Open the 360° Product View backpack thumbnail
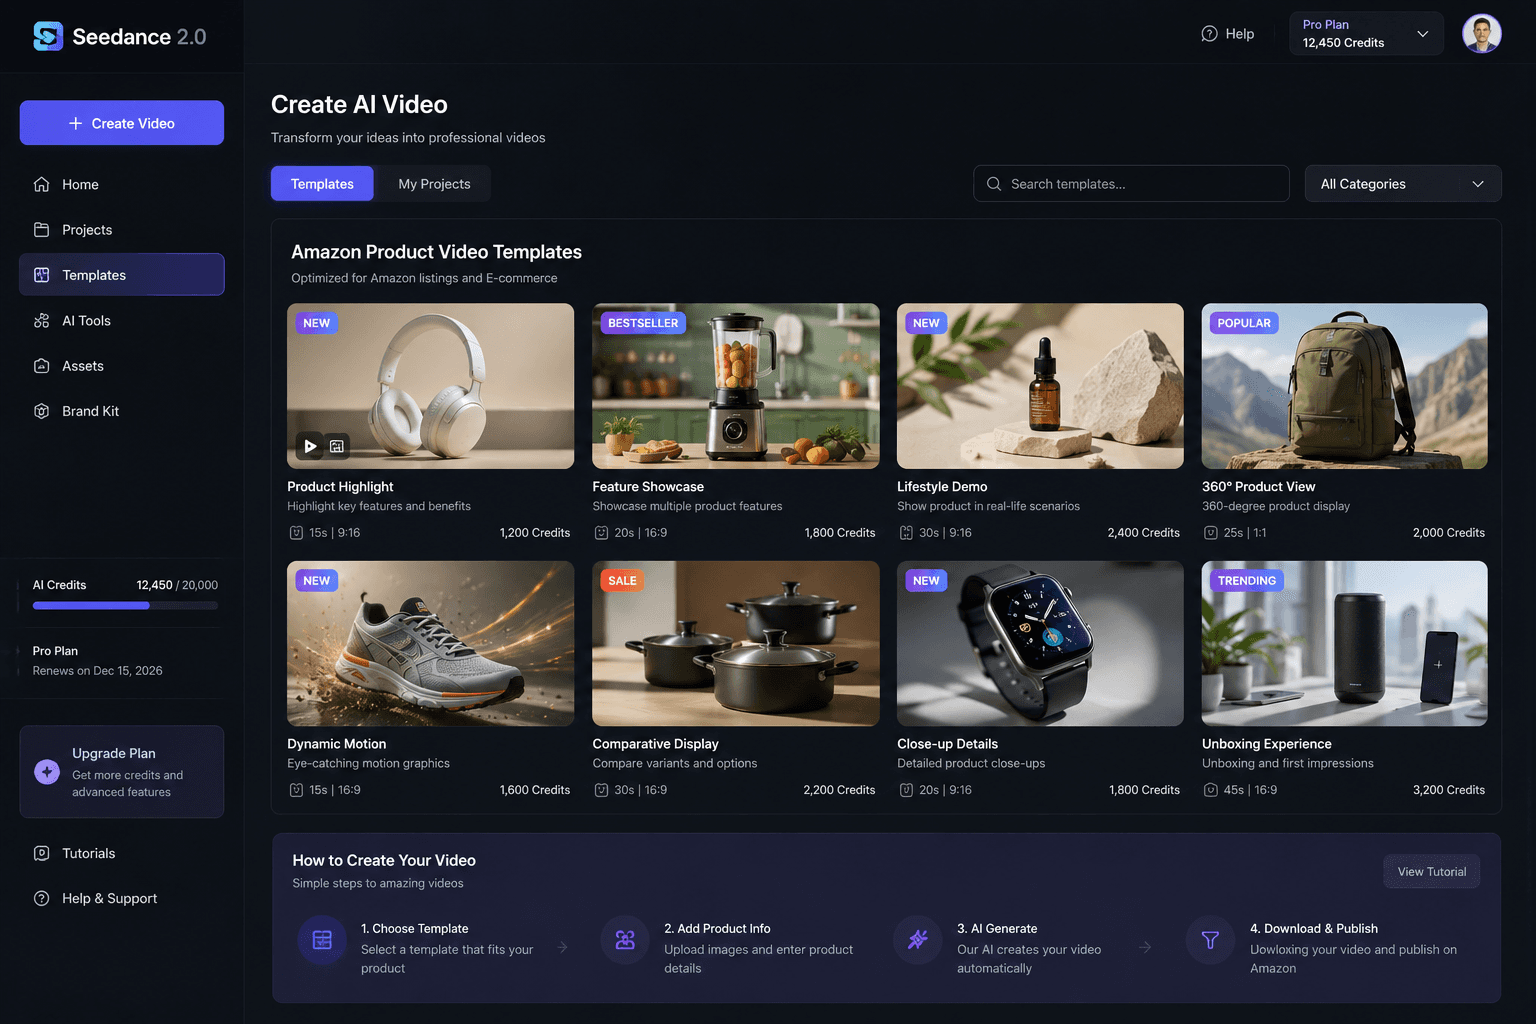Image resolution: width=1536 pixels, height=1024 pixels. (1344, 386)
